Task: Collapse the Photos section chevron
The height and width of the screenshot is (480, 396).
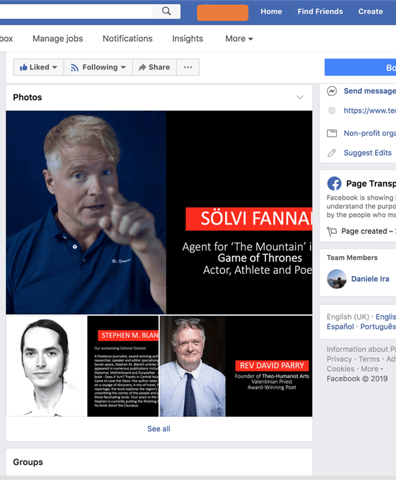Action: 300,97
